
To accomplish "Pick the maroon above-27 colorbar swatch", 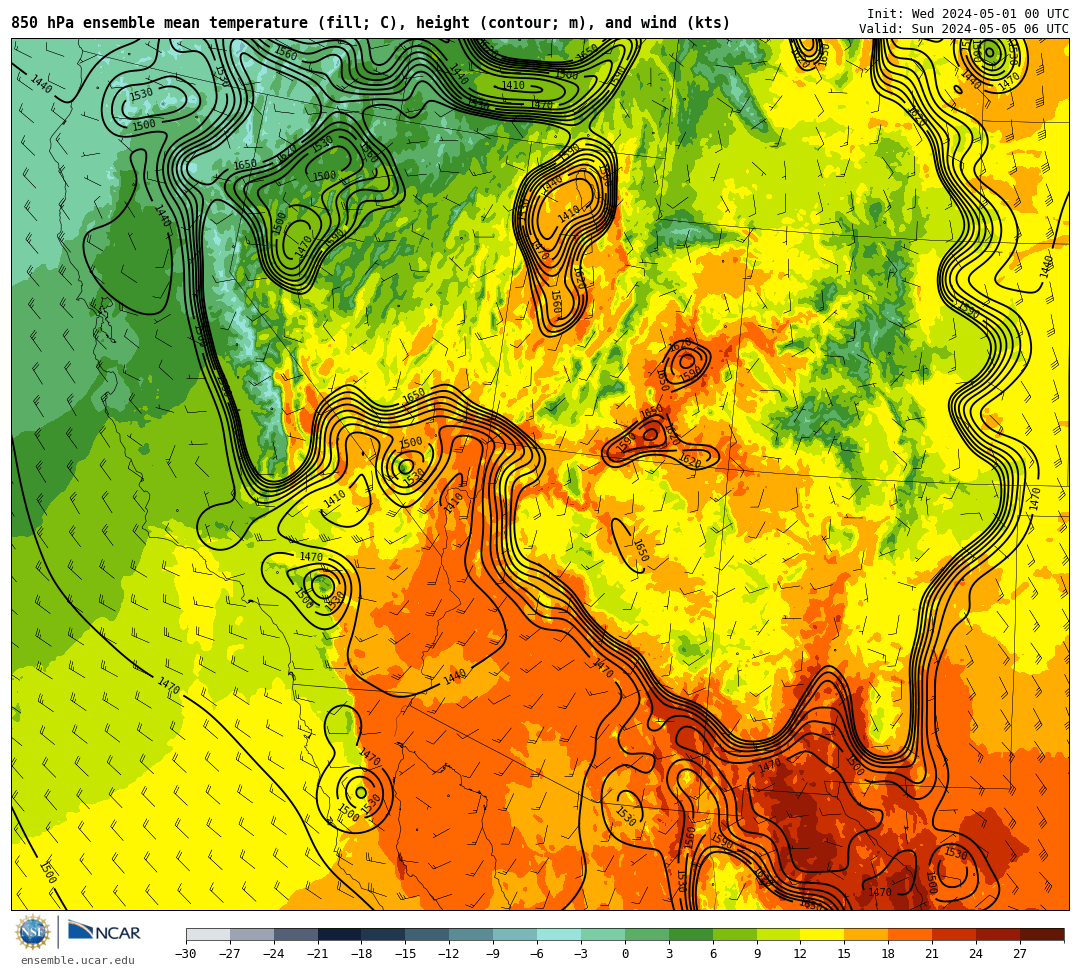I will tap(1042, 934).
